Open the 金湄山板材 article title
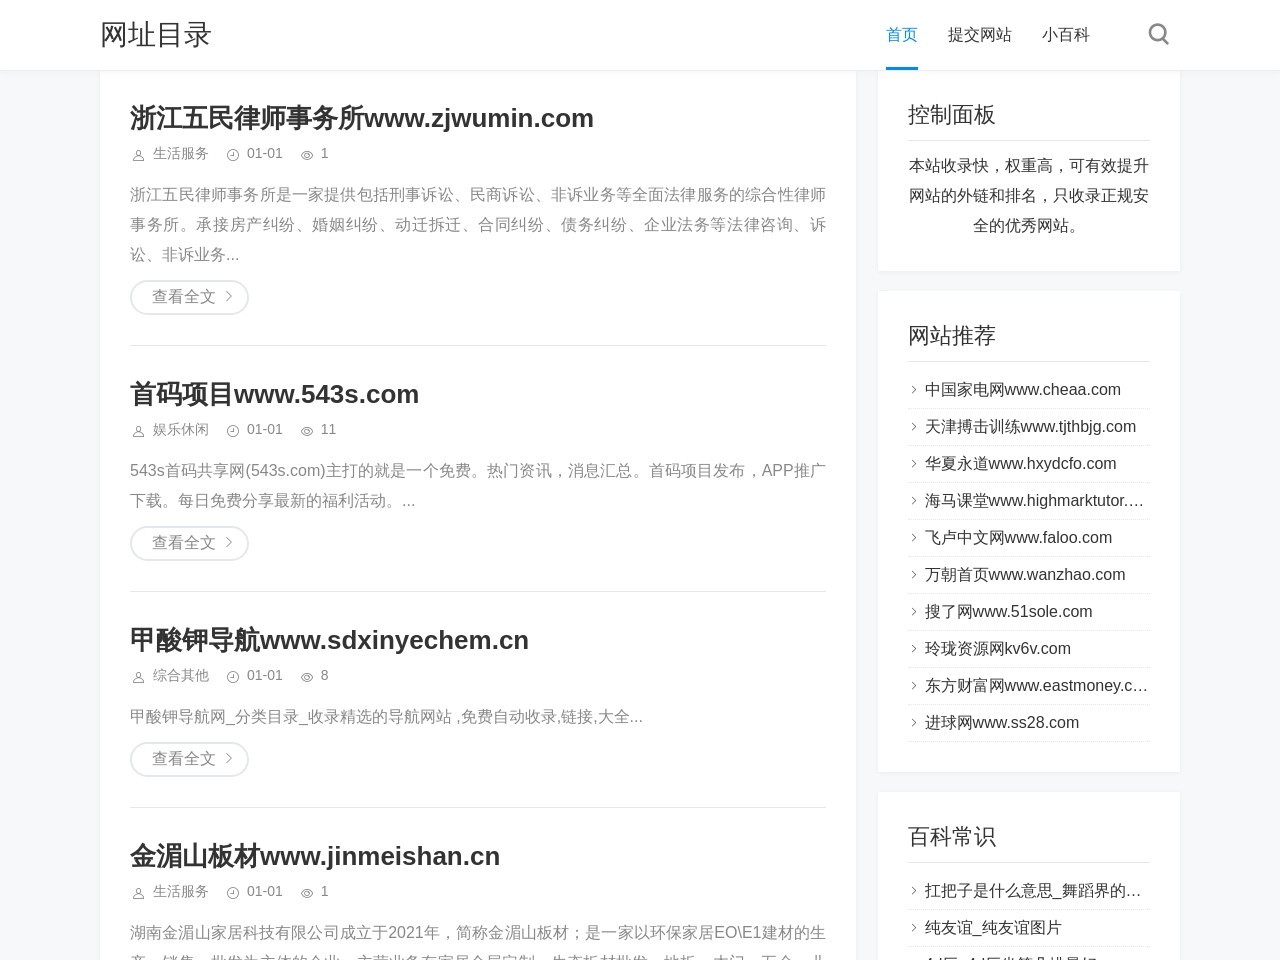Viewport: 1280px width, 960px height. coord(314,856)
